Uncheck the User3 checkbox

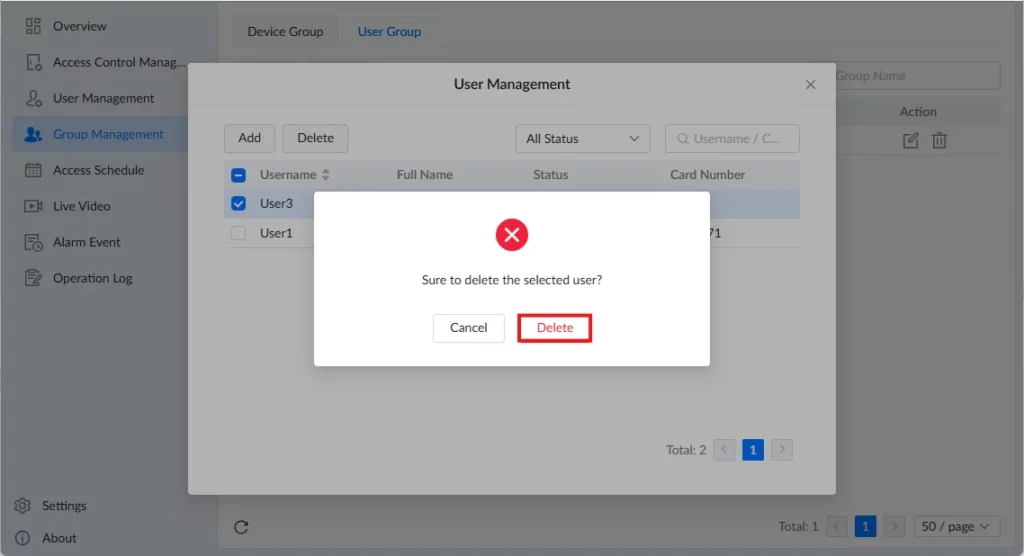pos(238,203)
